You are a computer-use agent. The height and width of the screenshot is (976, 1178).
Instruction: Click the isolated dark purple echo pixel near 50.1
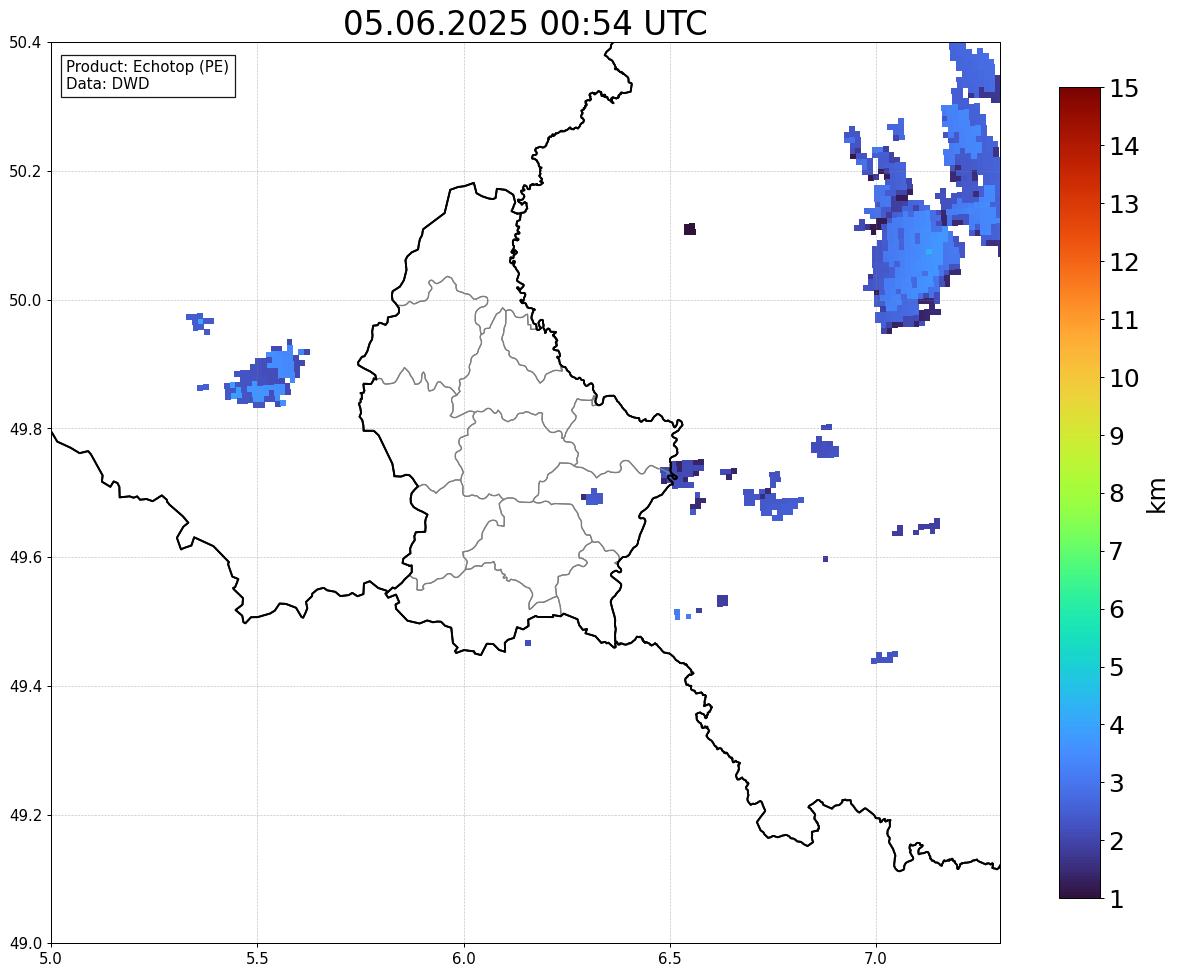[x=690, y=229]
